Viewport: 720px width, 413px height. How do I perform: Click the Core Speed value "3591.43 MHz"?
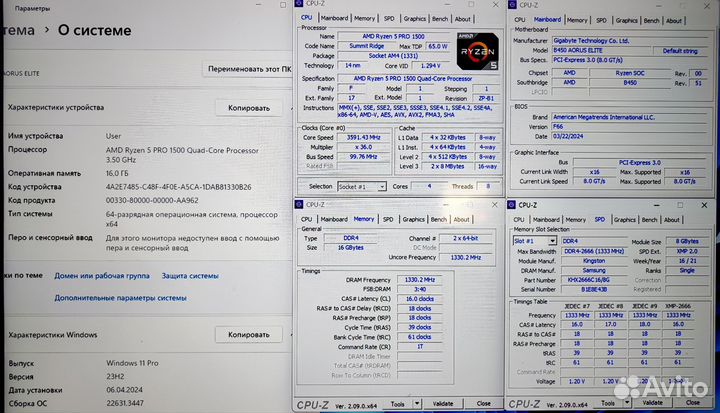pos(364,137)
